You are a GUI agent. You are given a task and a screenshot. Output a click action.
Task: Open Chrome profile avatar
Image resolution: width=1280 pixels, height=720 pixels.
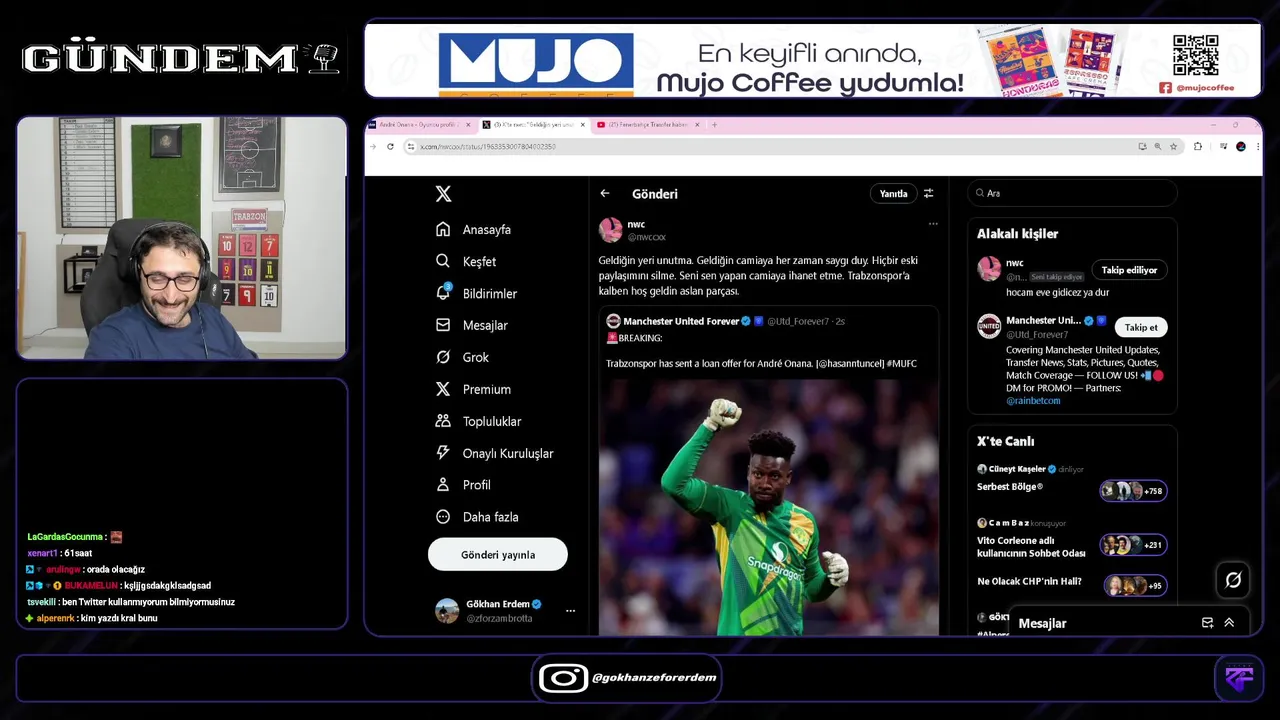[1241, 147]
